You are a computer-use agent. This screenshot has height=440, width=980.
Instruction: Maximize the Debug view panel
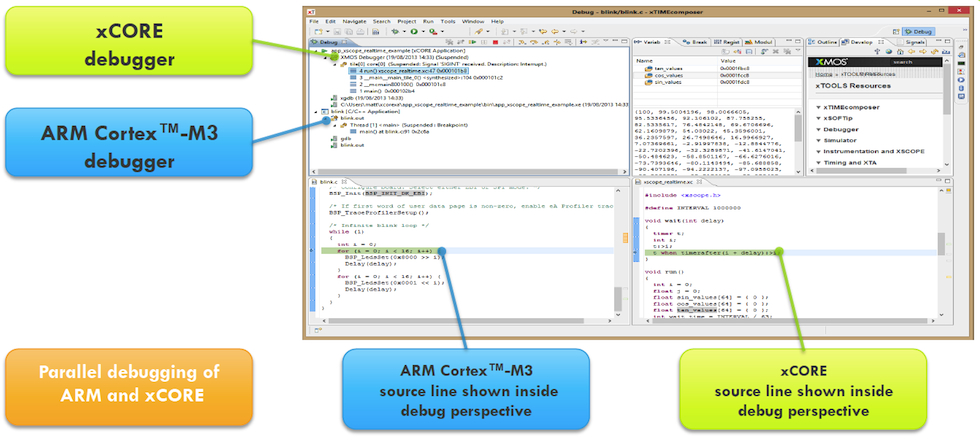624,41
